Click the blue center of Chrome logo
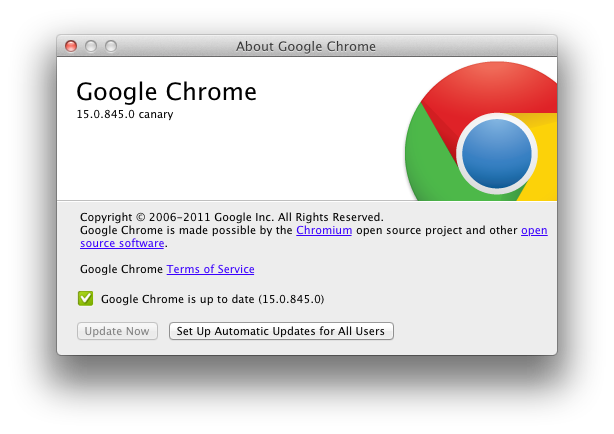Screen dimensions: 614x434 pos(497,154)
